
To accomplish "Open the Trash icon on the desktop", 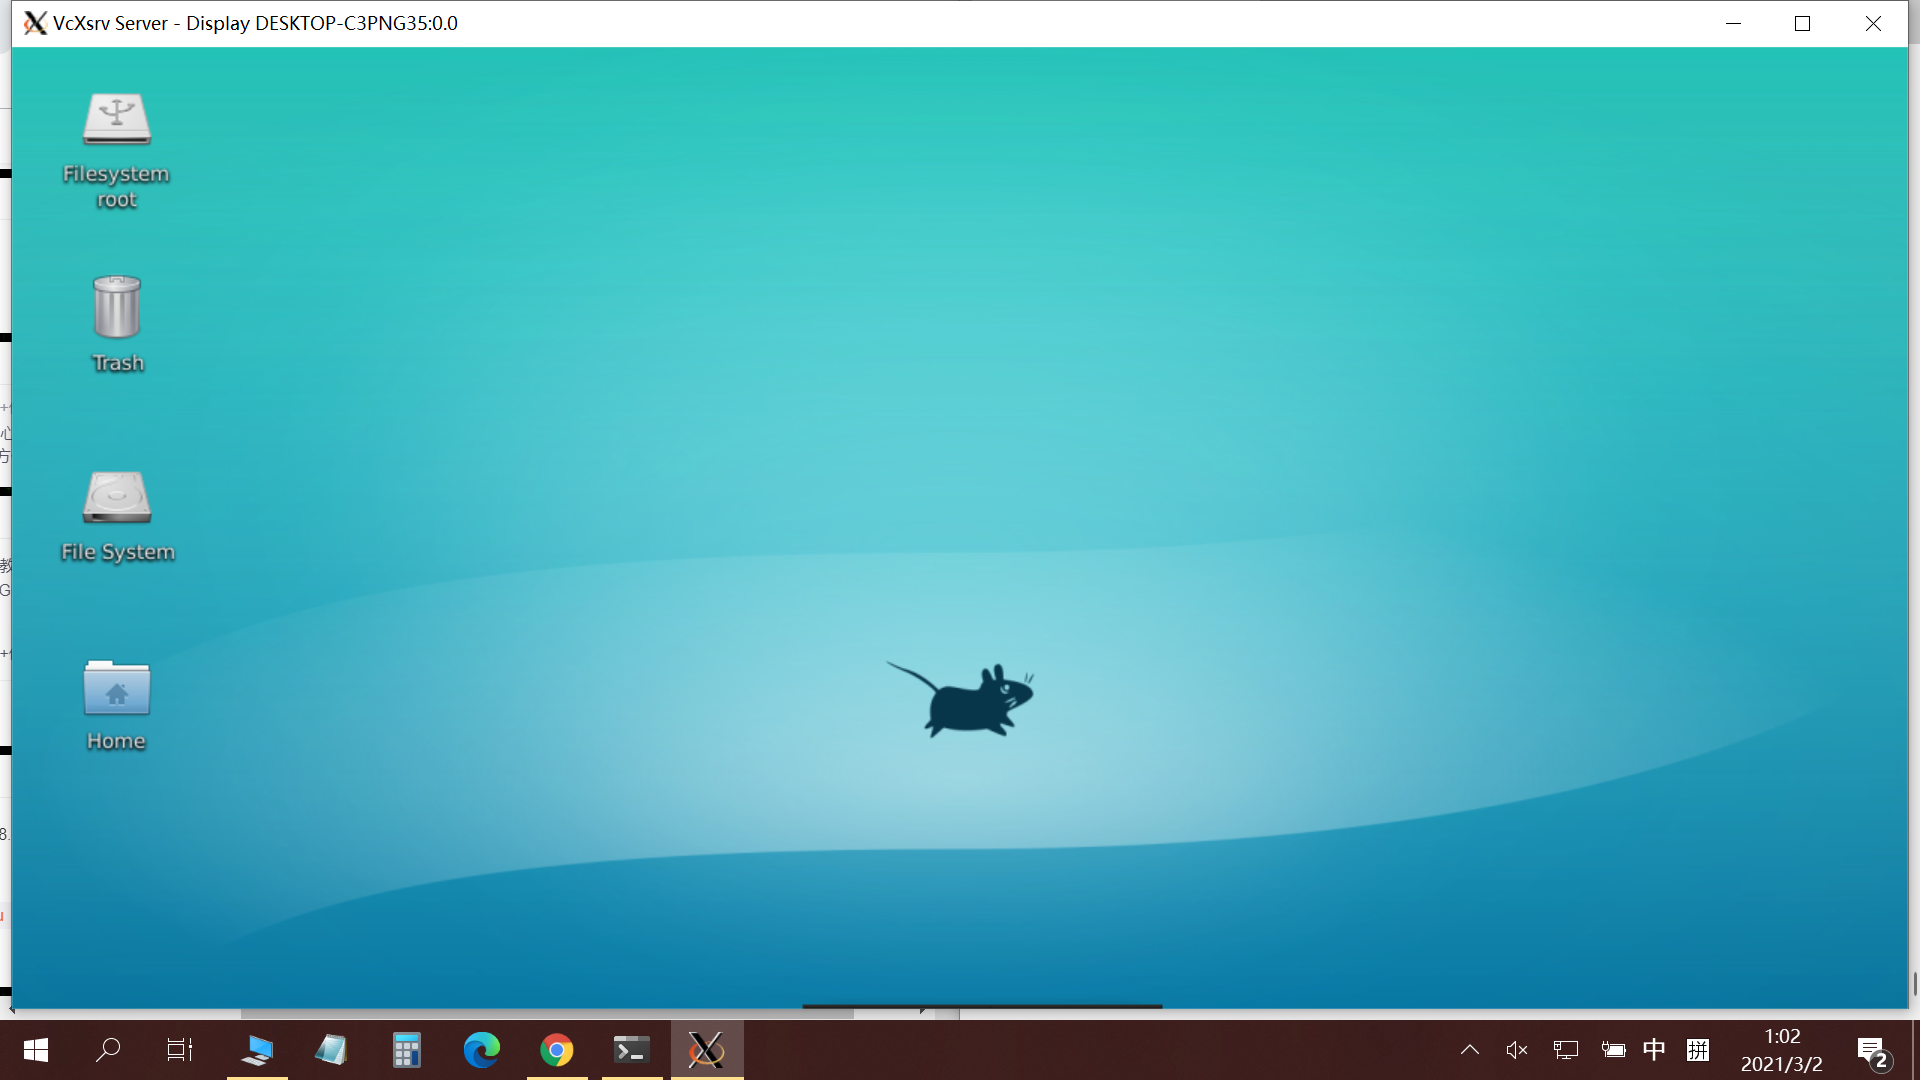I will [116, 322].
